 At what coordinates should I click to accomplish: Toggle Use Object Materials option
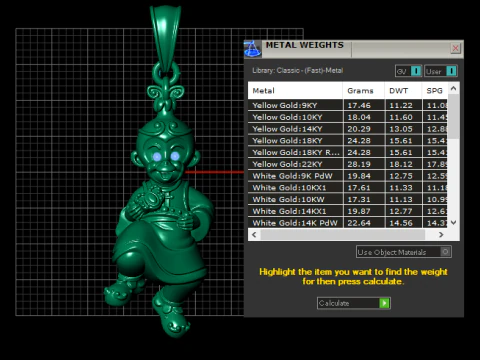pos(404,252)
